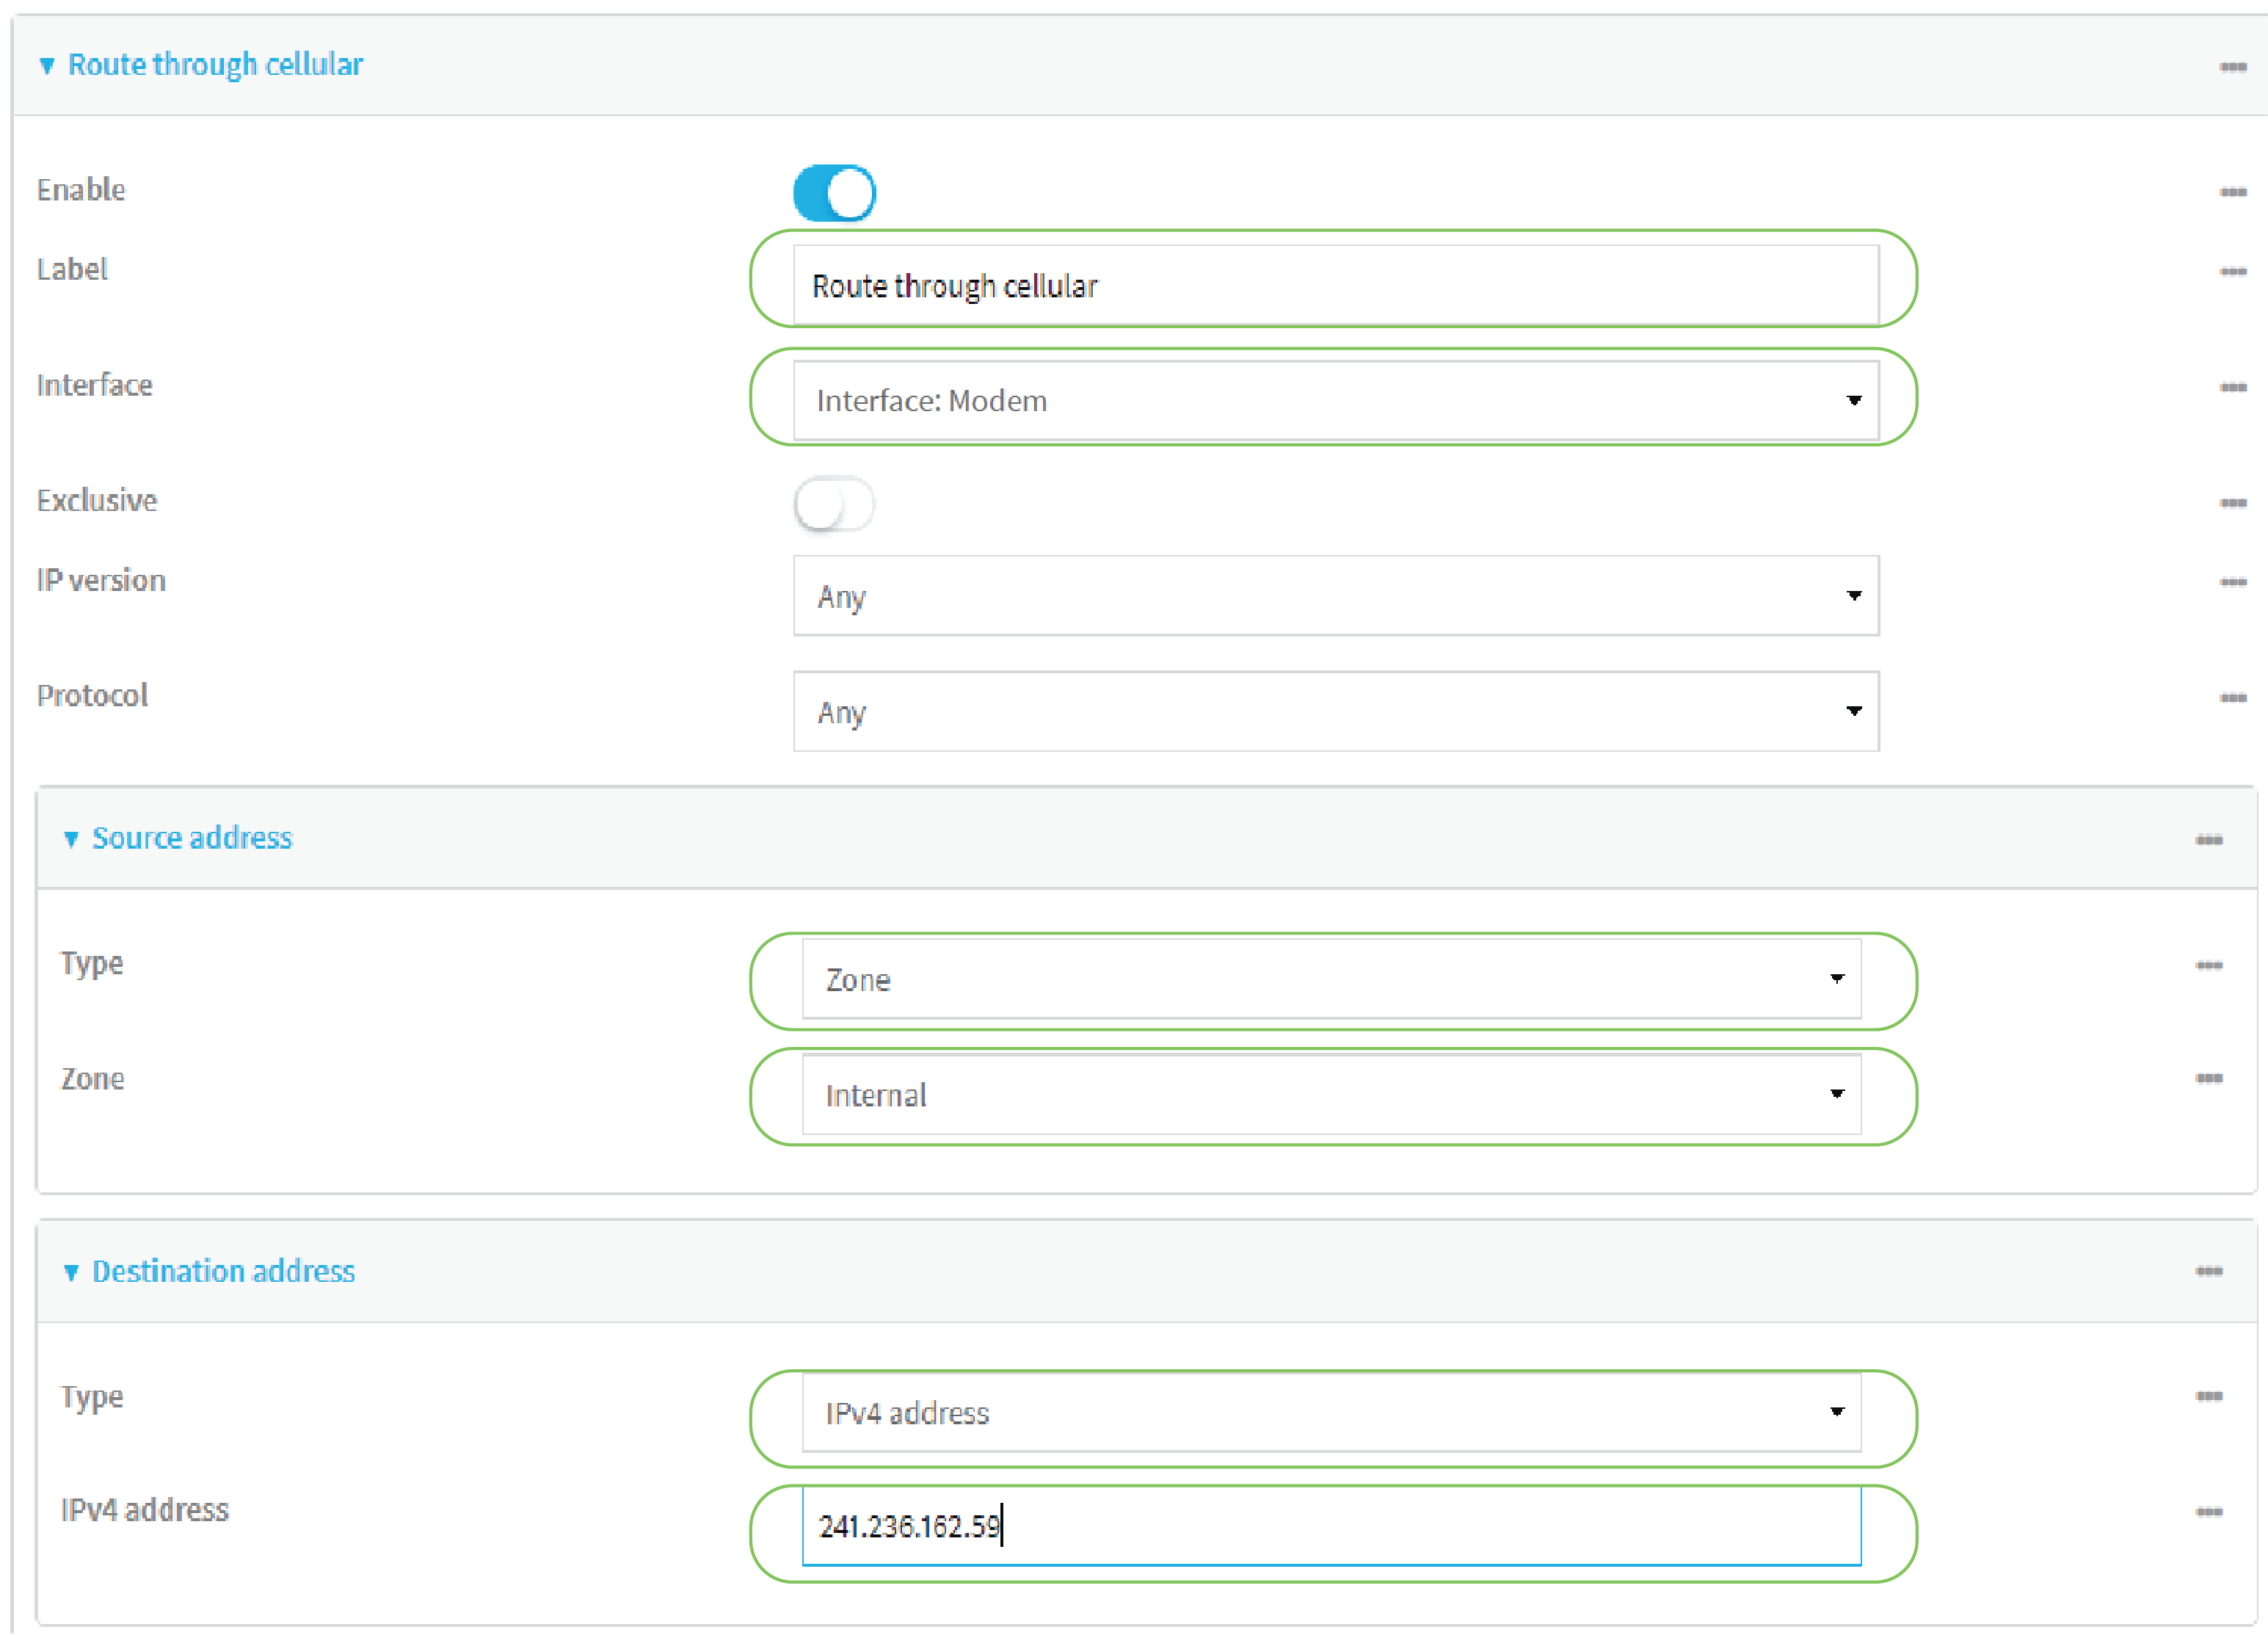This screenshot has height=1635, width=2268.
Task: Collapse the Destination address section
Action: click(x=71, y=1272)
